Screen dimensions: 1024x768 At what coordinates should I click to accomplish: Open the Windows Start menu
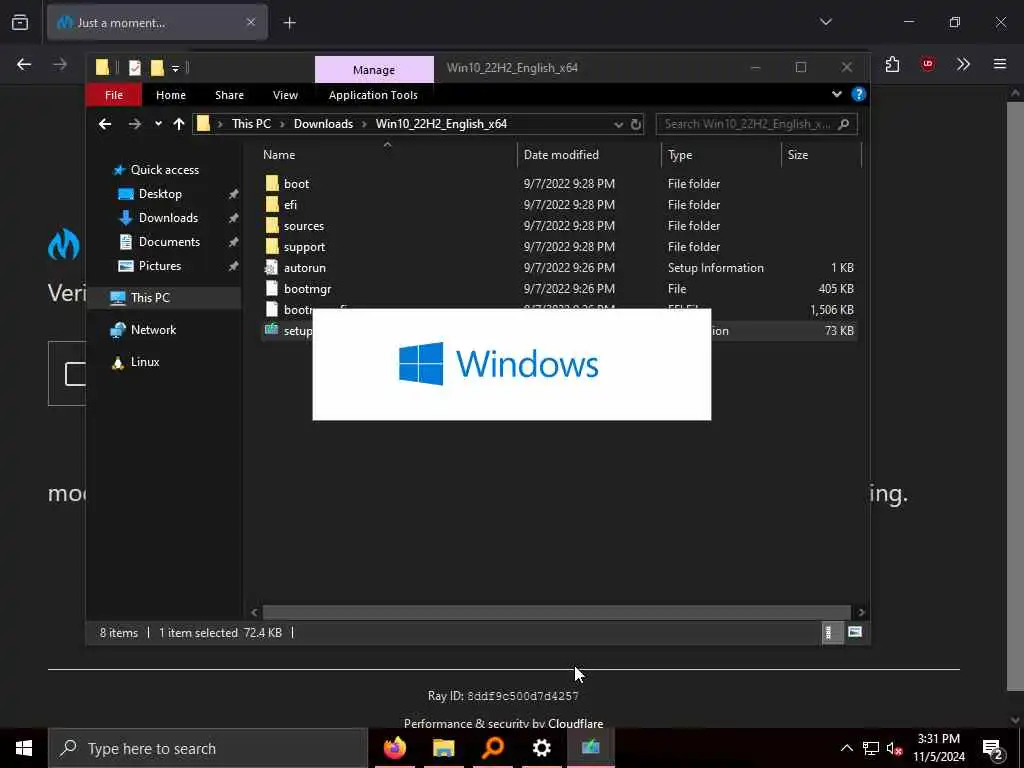click(24, 748)
